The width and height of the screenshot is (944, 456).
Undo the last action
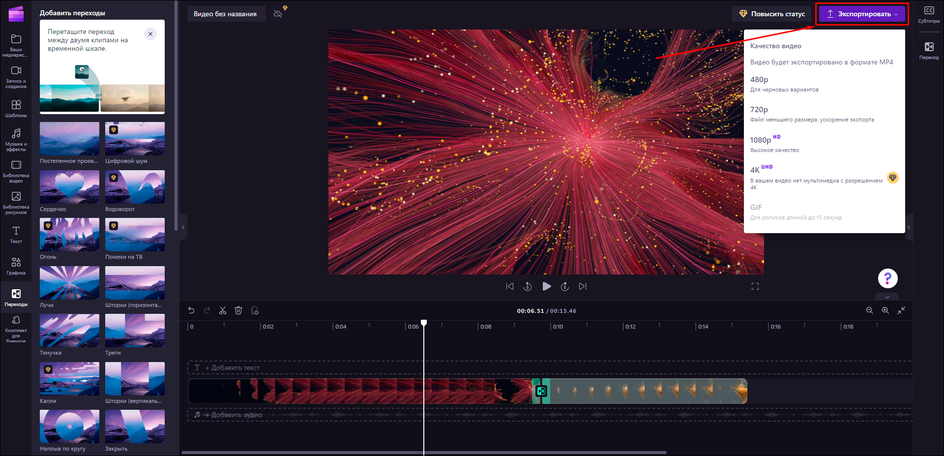[191, 310]
